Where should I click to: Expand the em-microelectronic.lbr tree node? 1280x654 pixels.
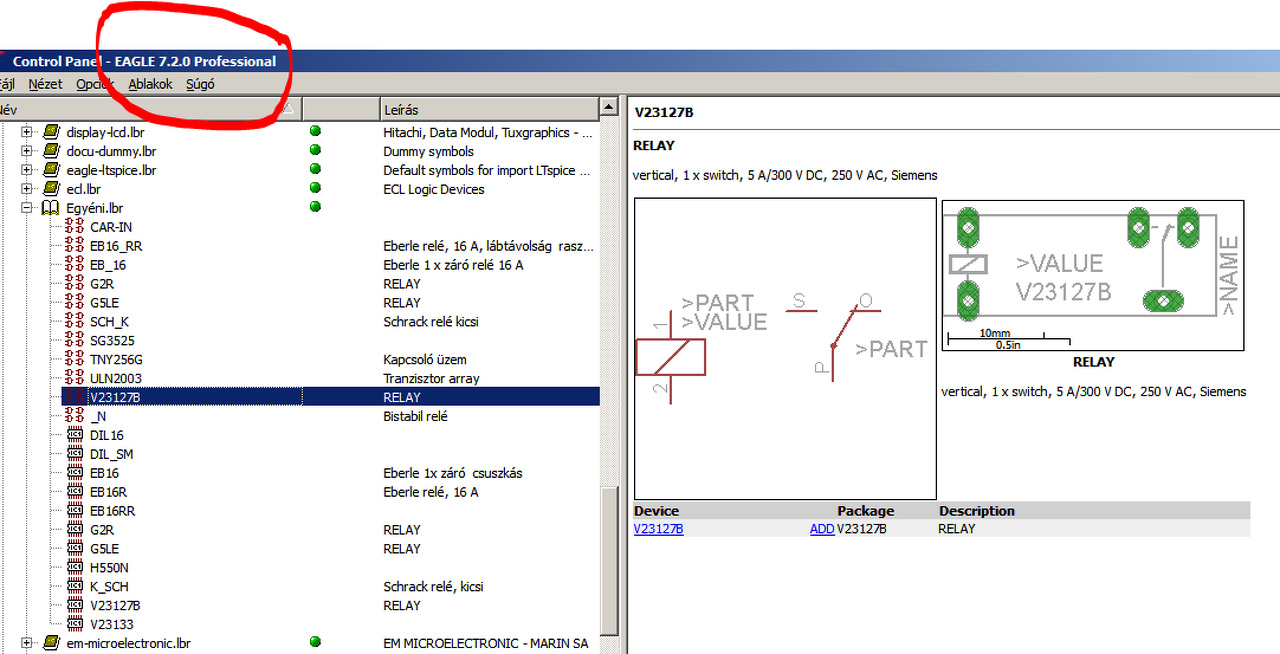27,643
